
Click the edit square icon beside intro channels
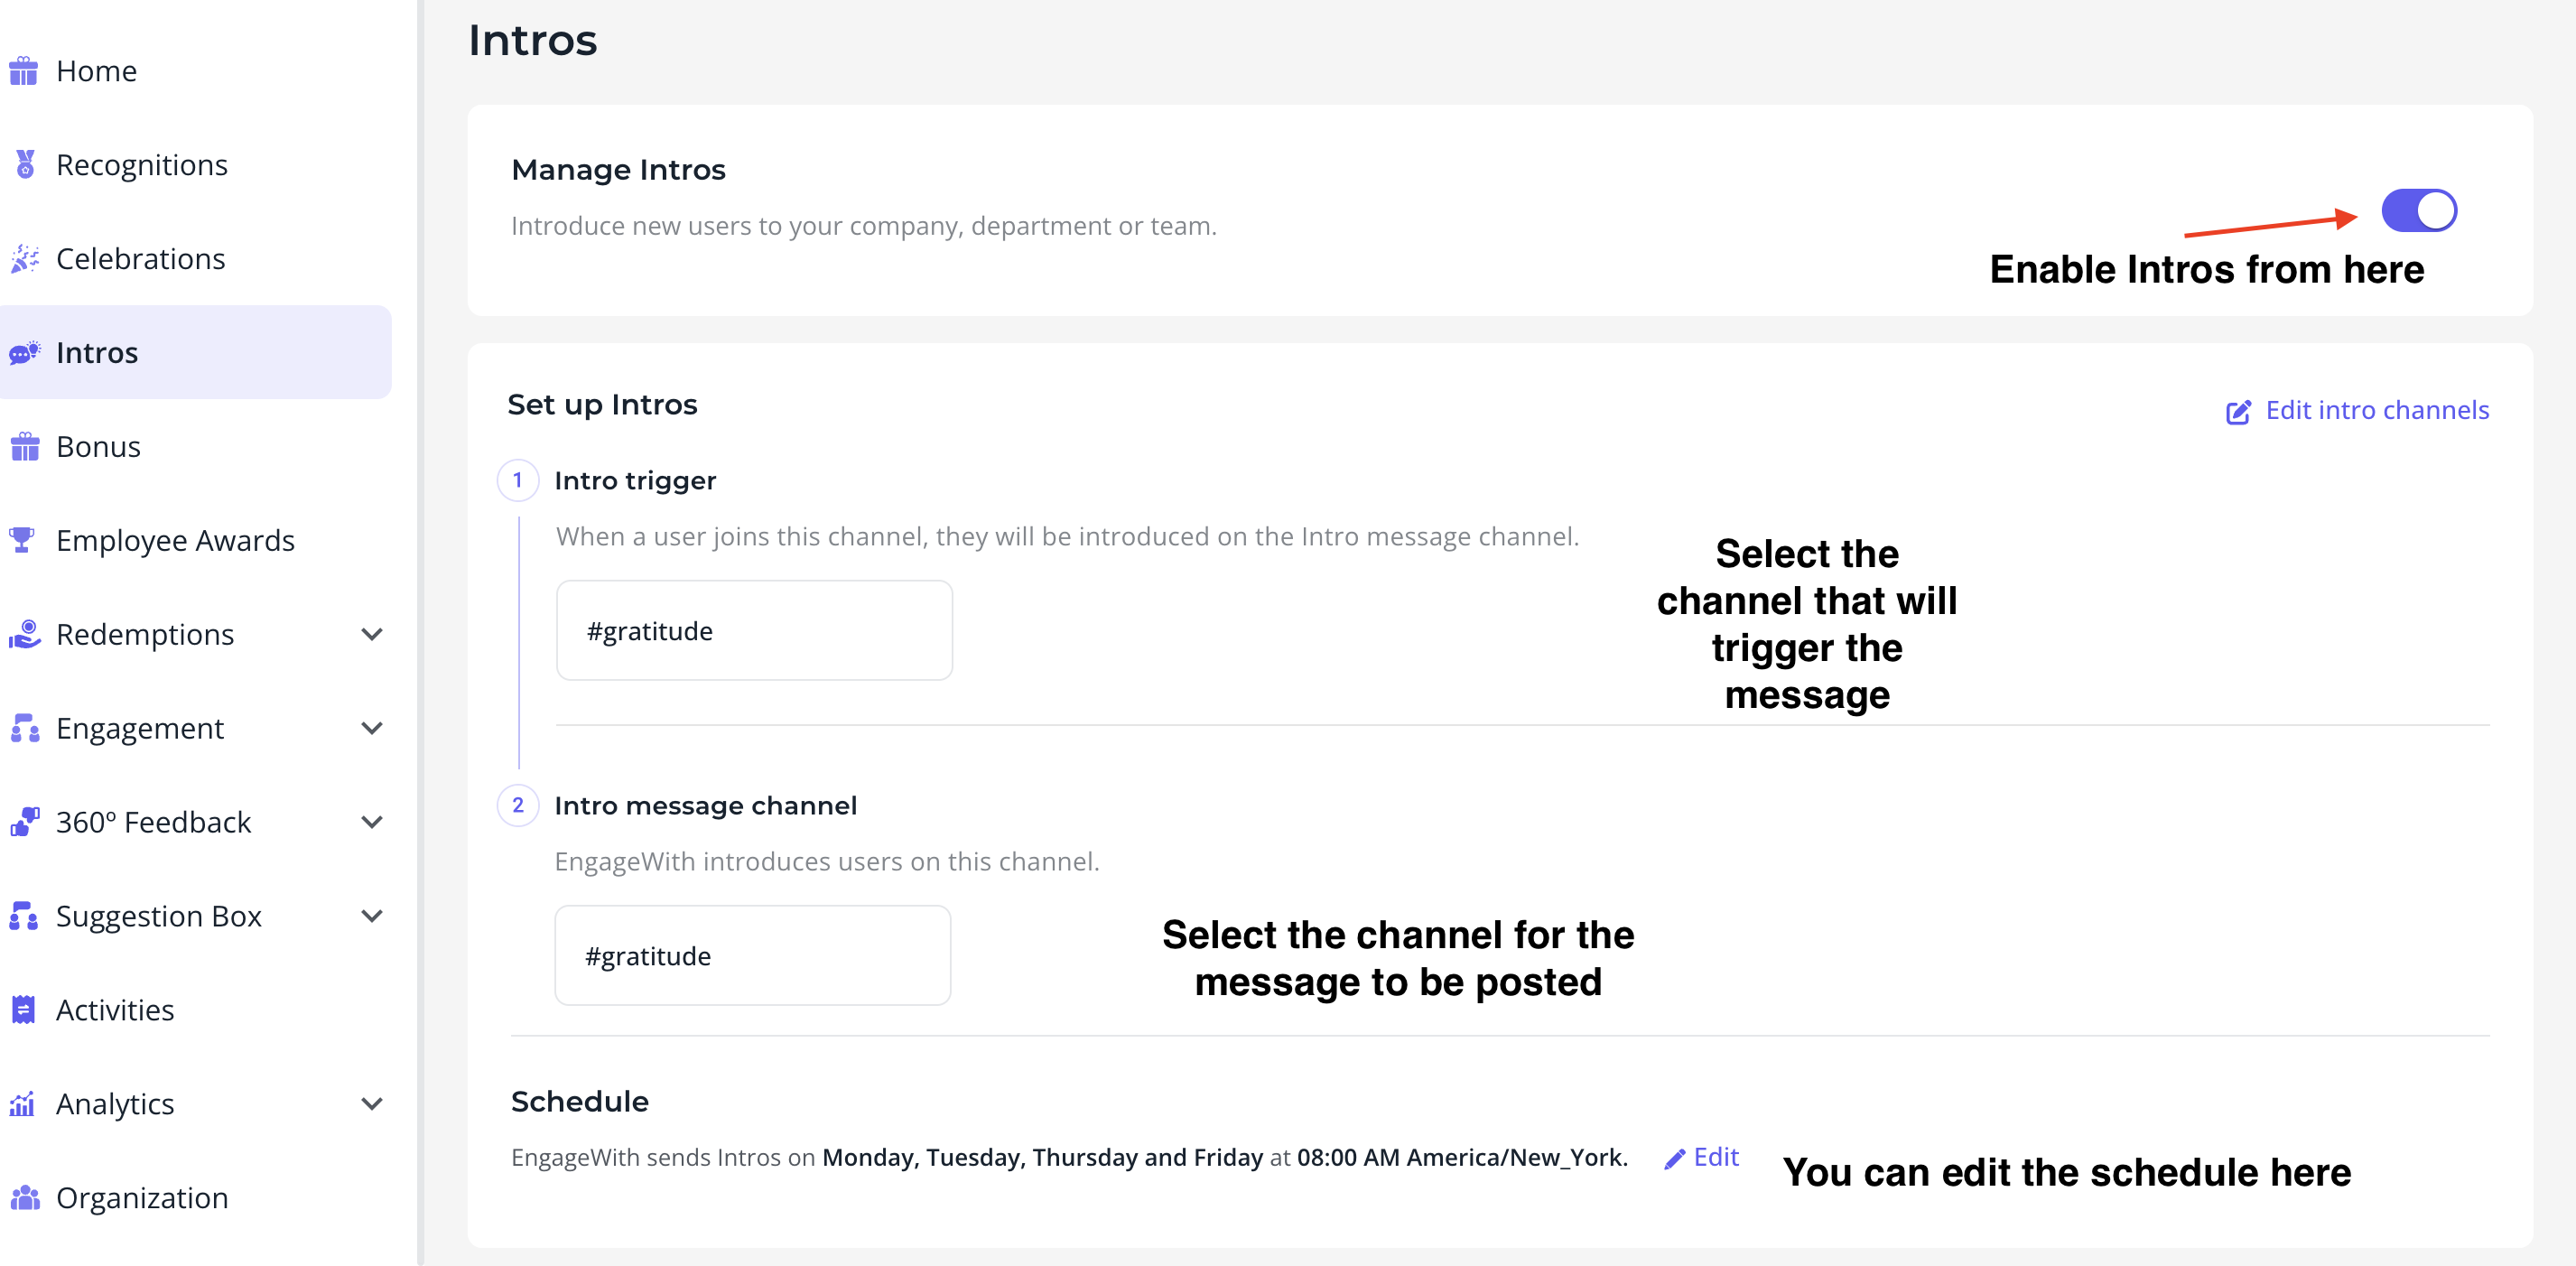pos(2238,412)
